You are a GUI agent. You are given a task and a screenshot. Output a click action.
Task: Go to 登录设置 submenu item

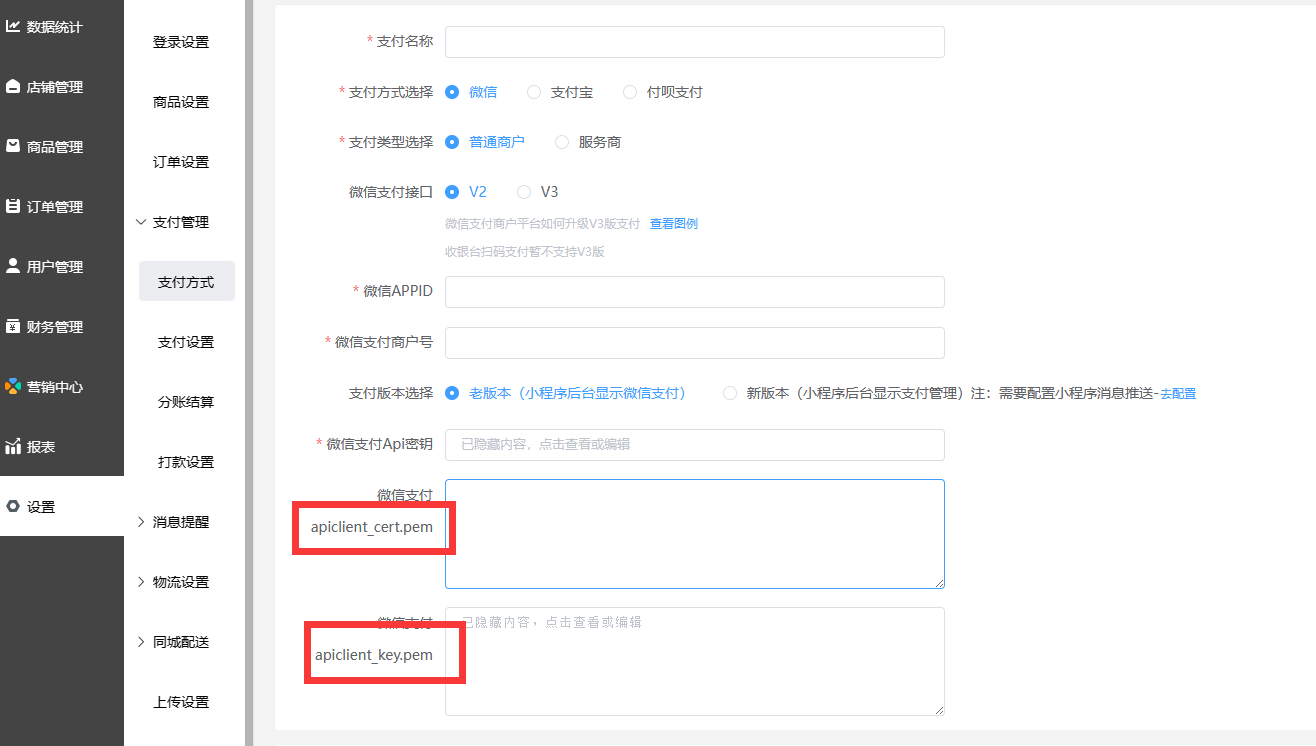coord(181,42)
